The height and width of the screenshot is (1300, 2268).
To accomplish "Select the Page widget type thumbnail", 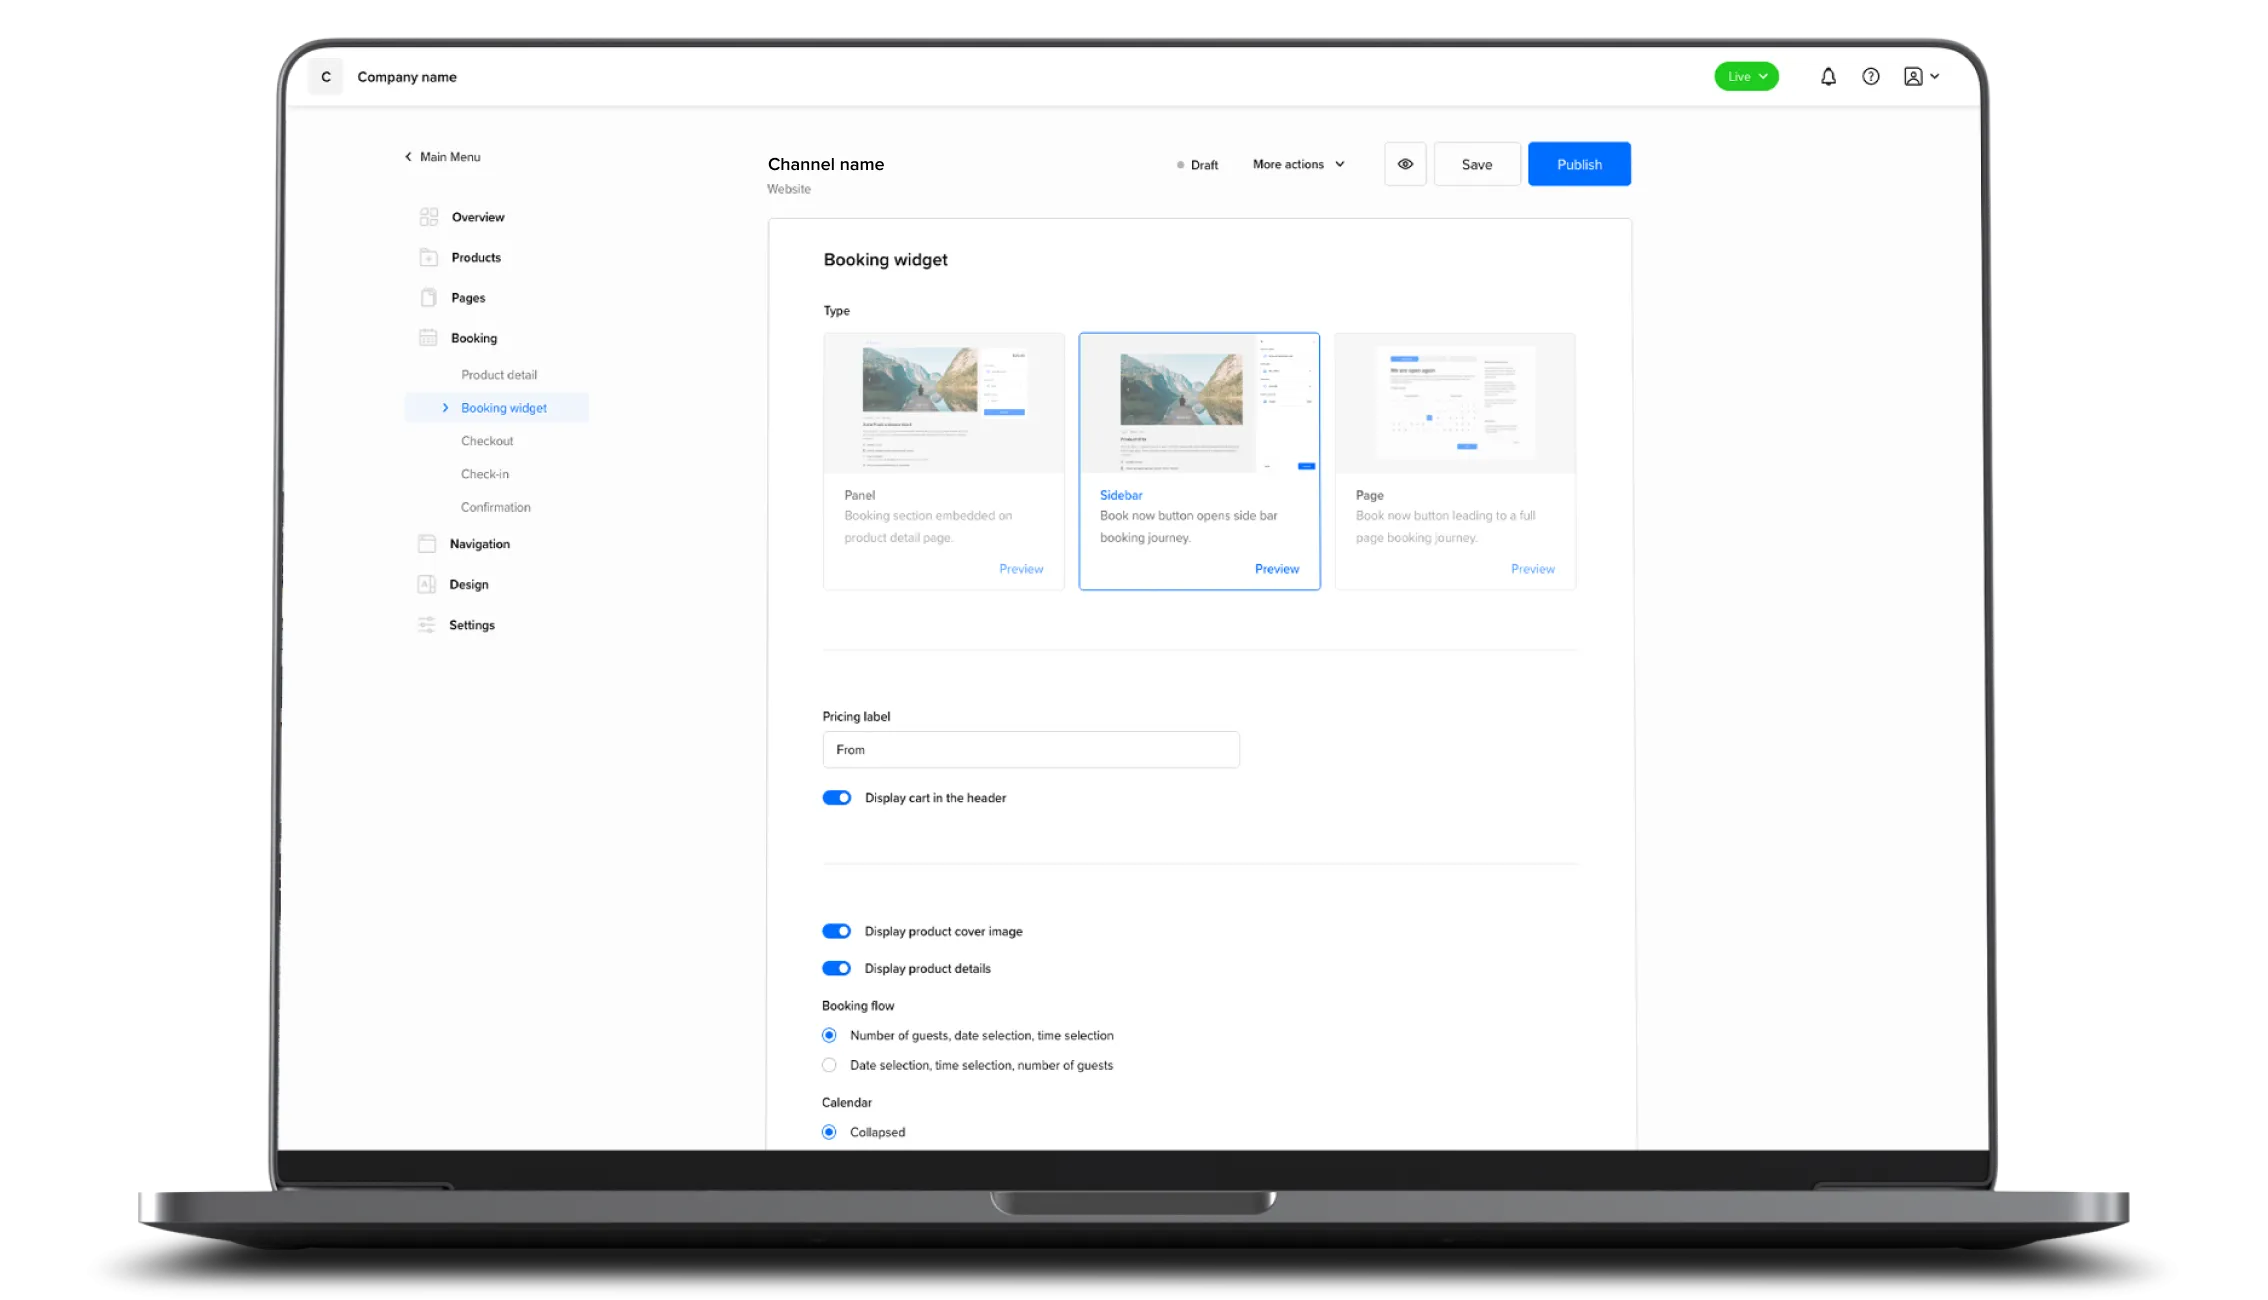I will coord(1455,404).
